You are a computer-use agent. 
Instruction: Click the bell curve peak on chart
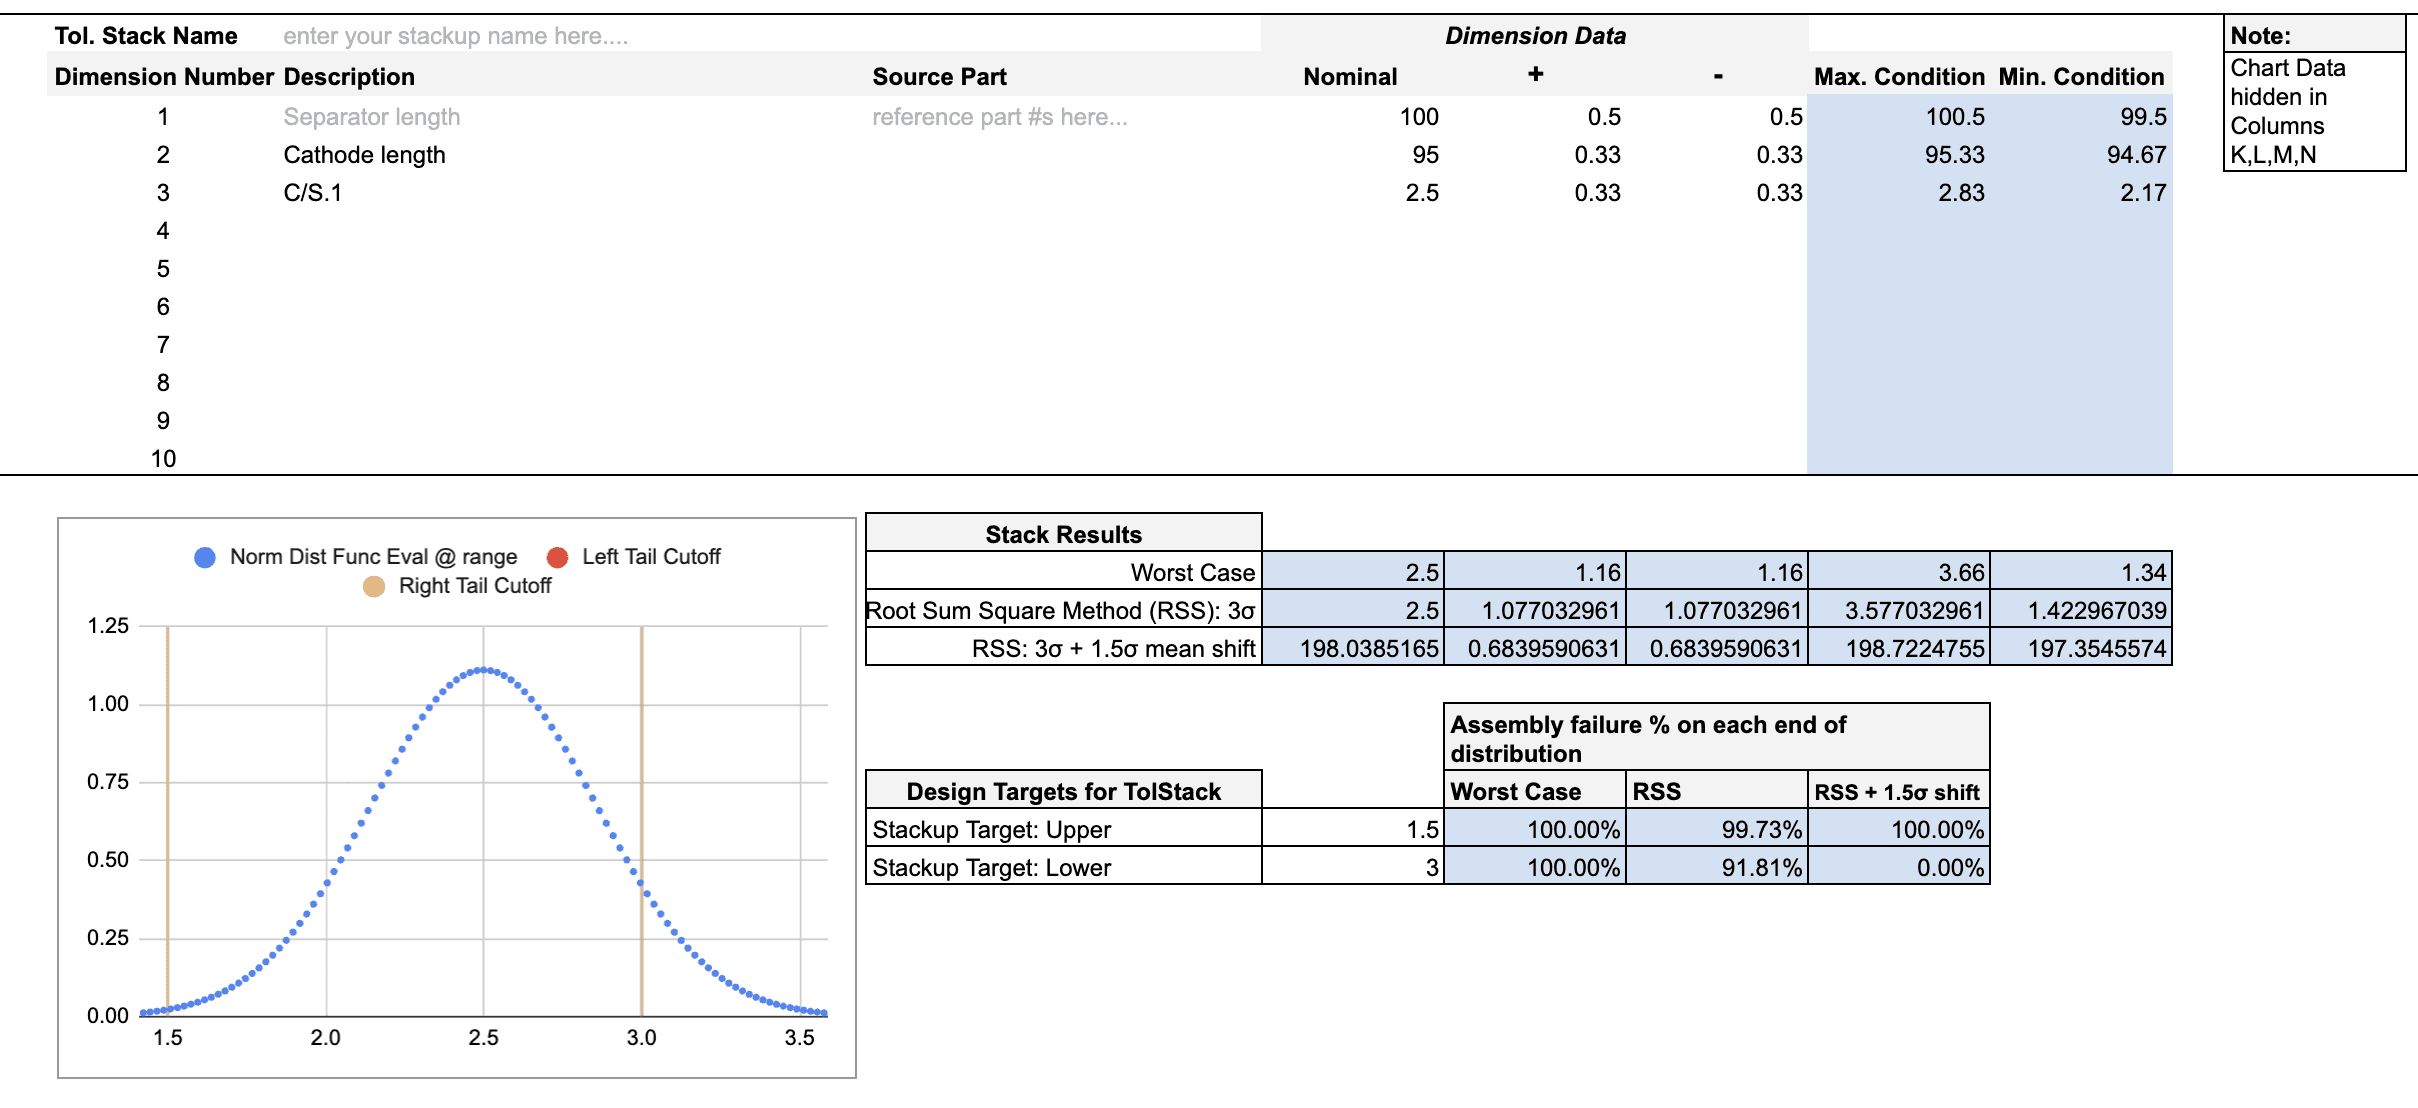484,669
